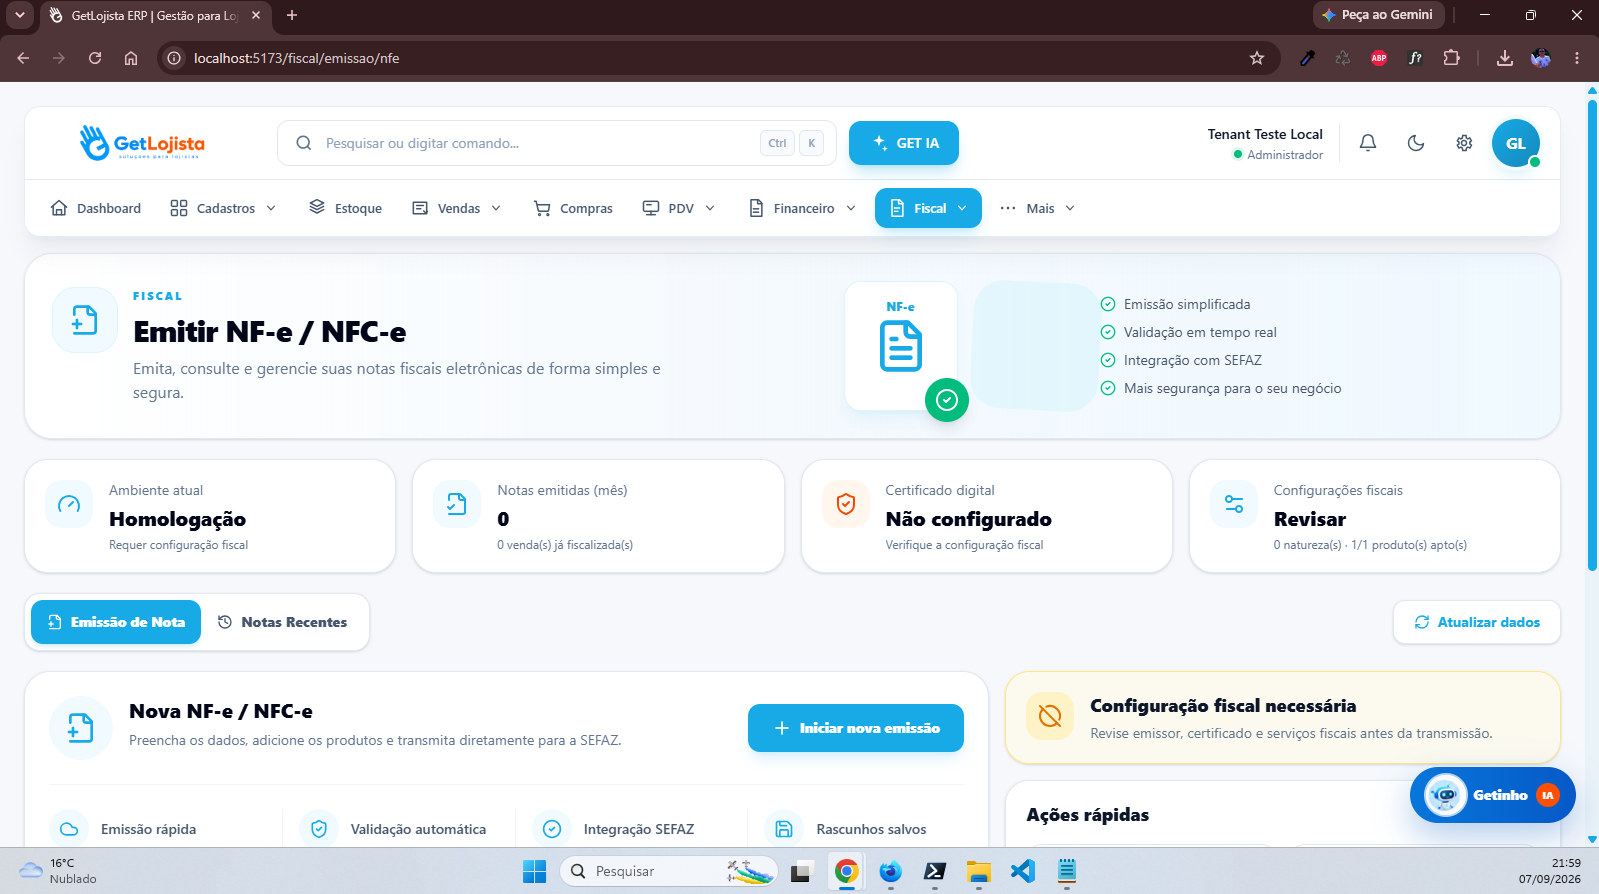
Task: Click the browser address bar URL
Action: coord(296,58)
